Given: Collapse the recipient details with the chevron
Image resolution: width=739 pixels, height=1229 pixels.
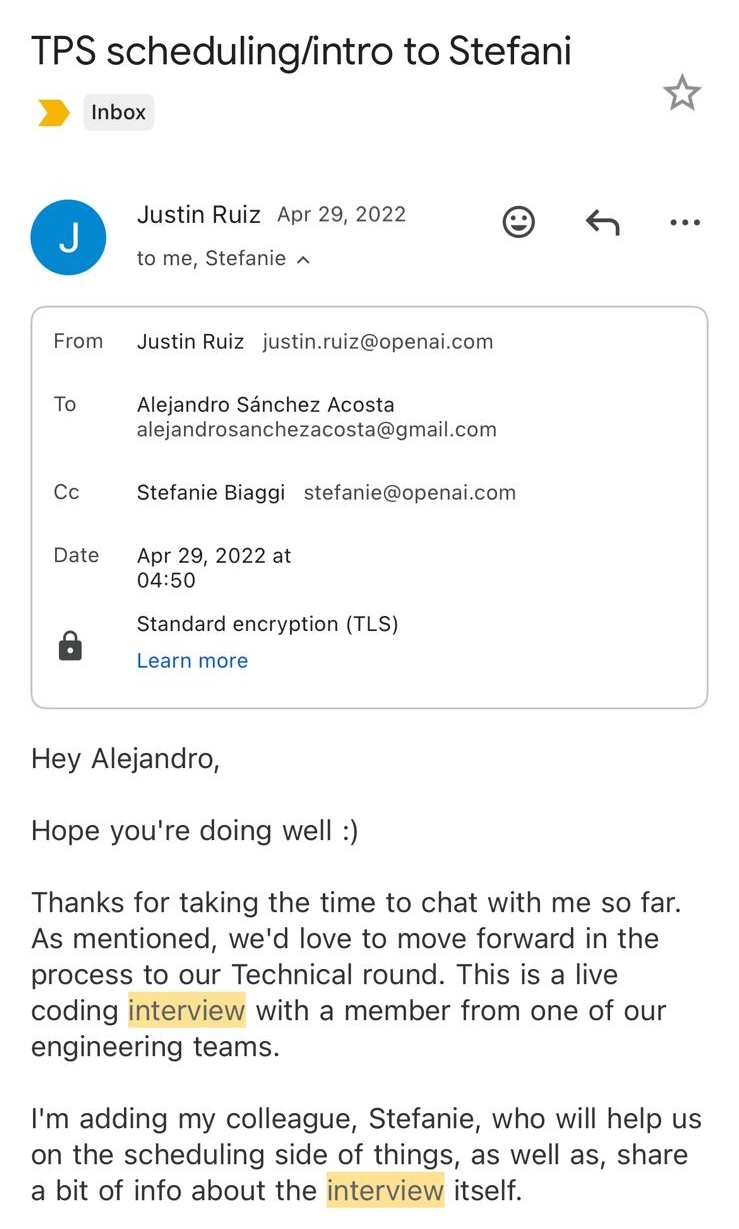Looking at the screenshot, I should [303, 258].
